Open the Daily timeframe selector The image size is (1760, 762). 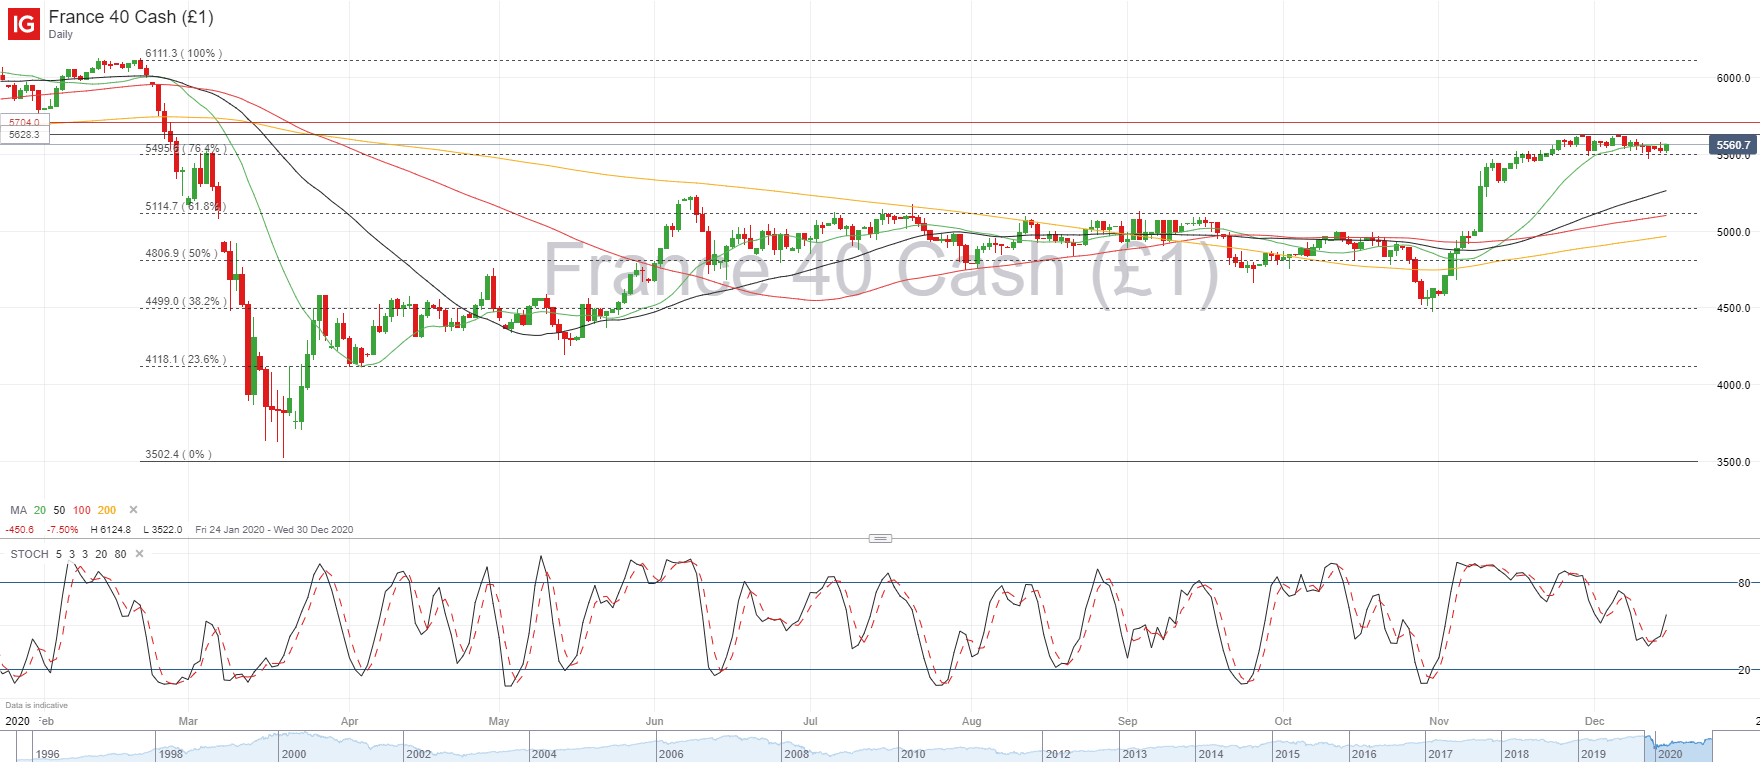click(x=61, y=34)
